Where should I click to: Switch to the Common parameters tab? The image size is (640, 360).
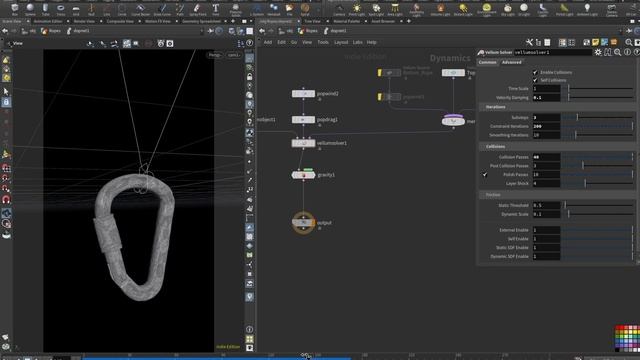coord(487,62)
